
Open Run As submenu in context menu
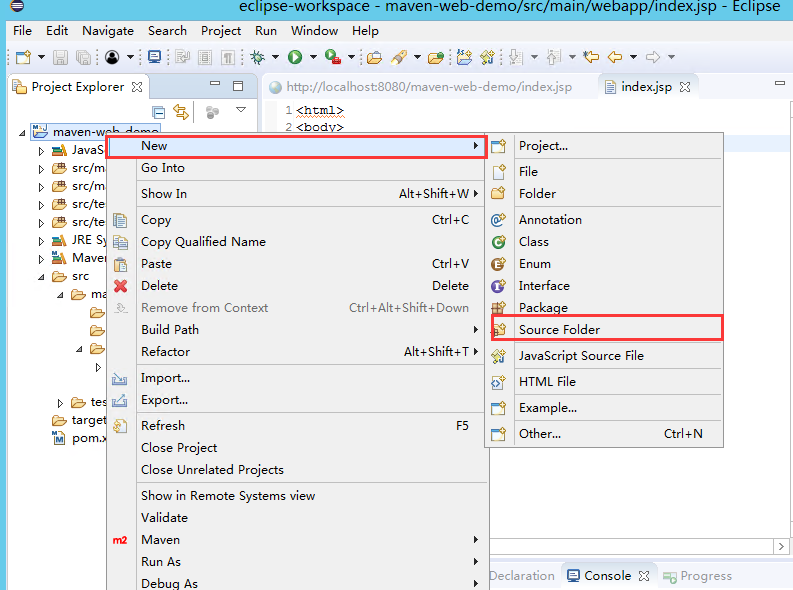[297, 562]
